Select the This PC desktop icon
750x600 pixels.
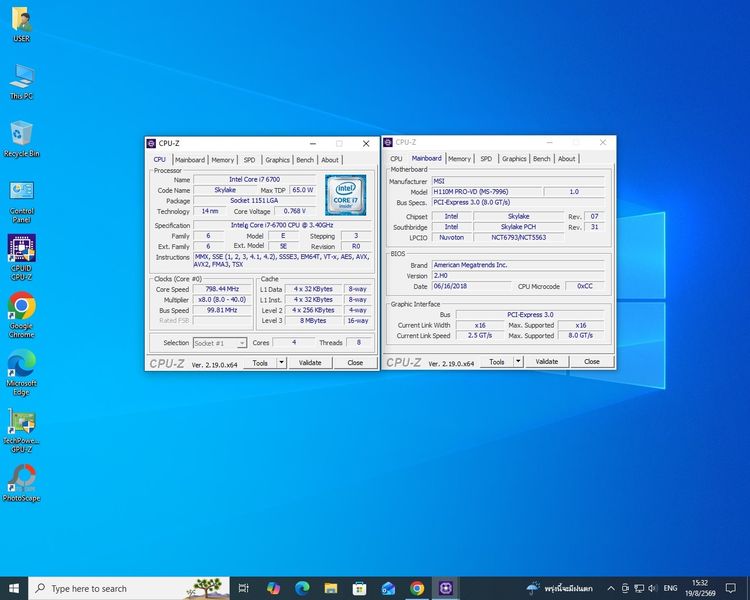coord(21,82)
